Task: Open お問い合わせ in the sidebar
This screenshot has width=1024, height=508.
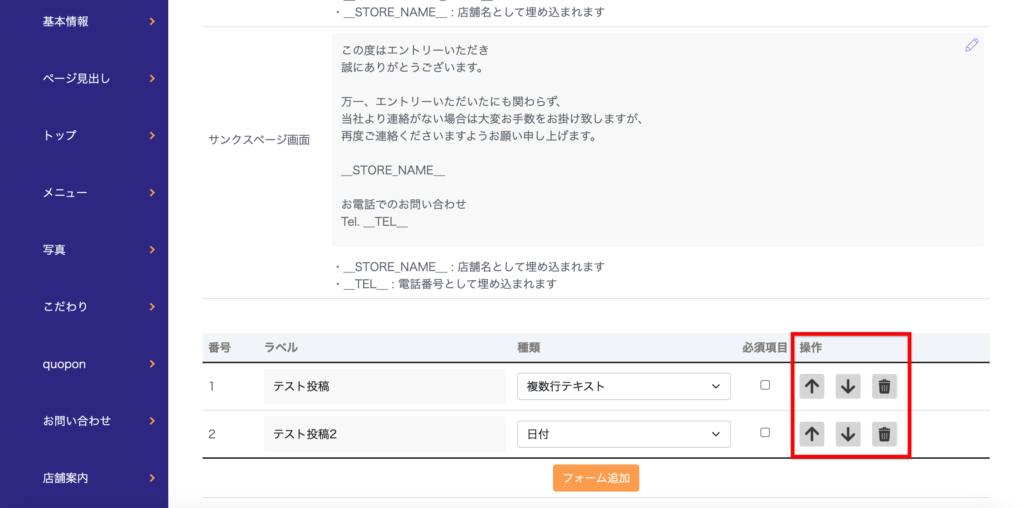Action: 83,421
